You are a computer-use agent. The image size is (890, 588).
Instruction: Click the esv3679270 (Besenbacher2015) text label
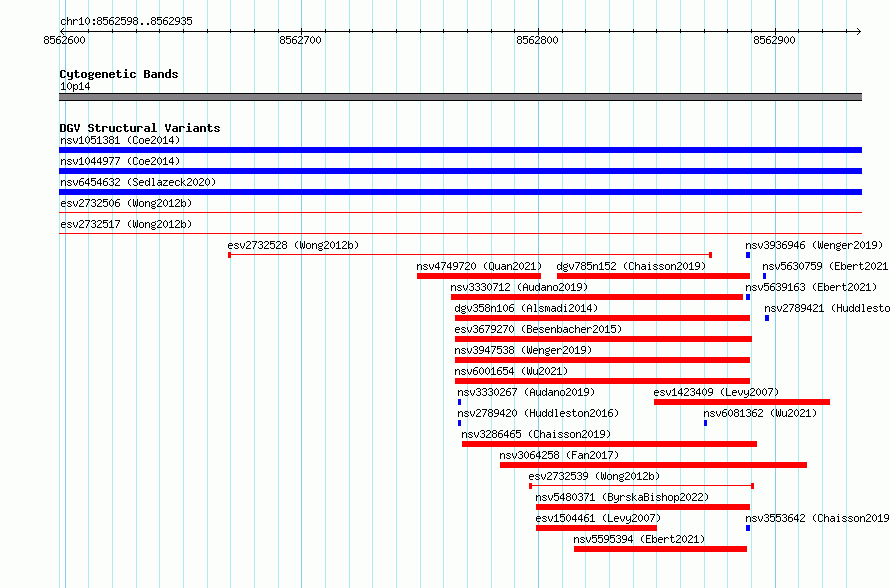pyautogui.click(x=538, y=329)
